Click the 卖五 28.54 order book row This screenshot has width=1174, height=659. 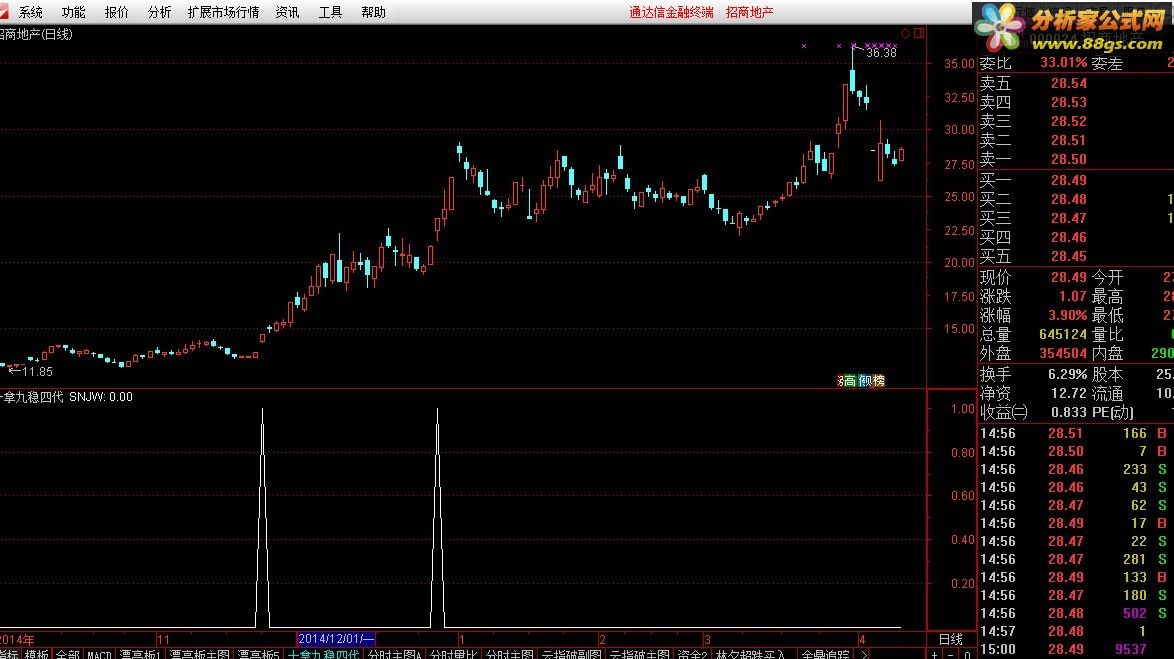click(1076, 83)
